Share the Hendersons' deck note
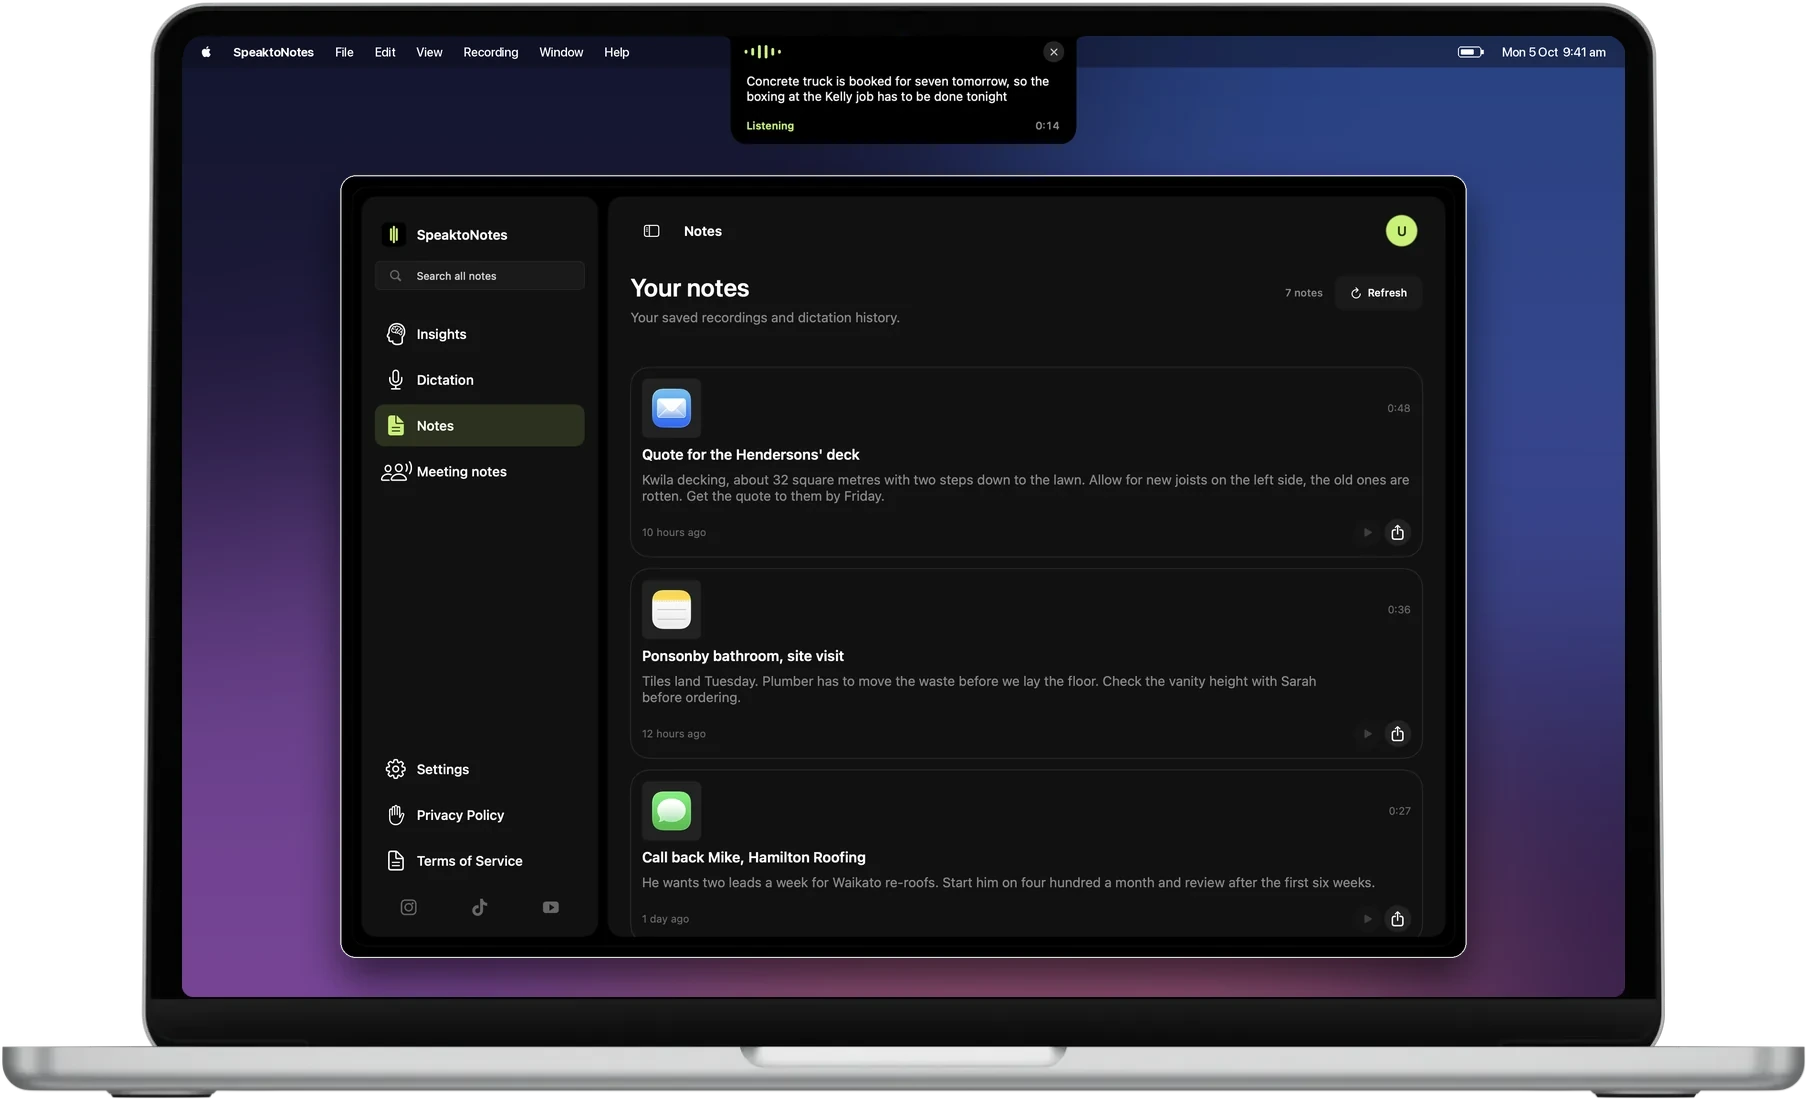The image size is (1806, 1100). click(x=1397, y=532)
